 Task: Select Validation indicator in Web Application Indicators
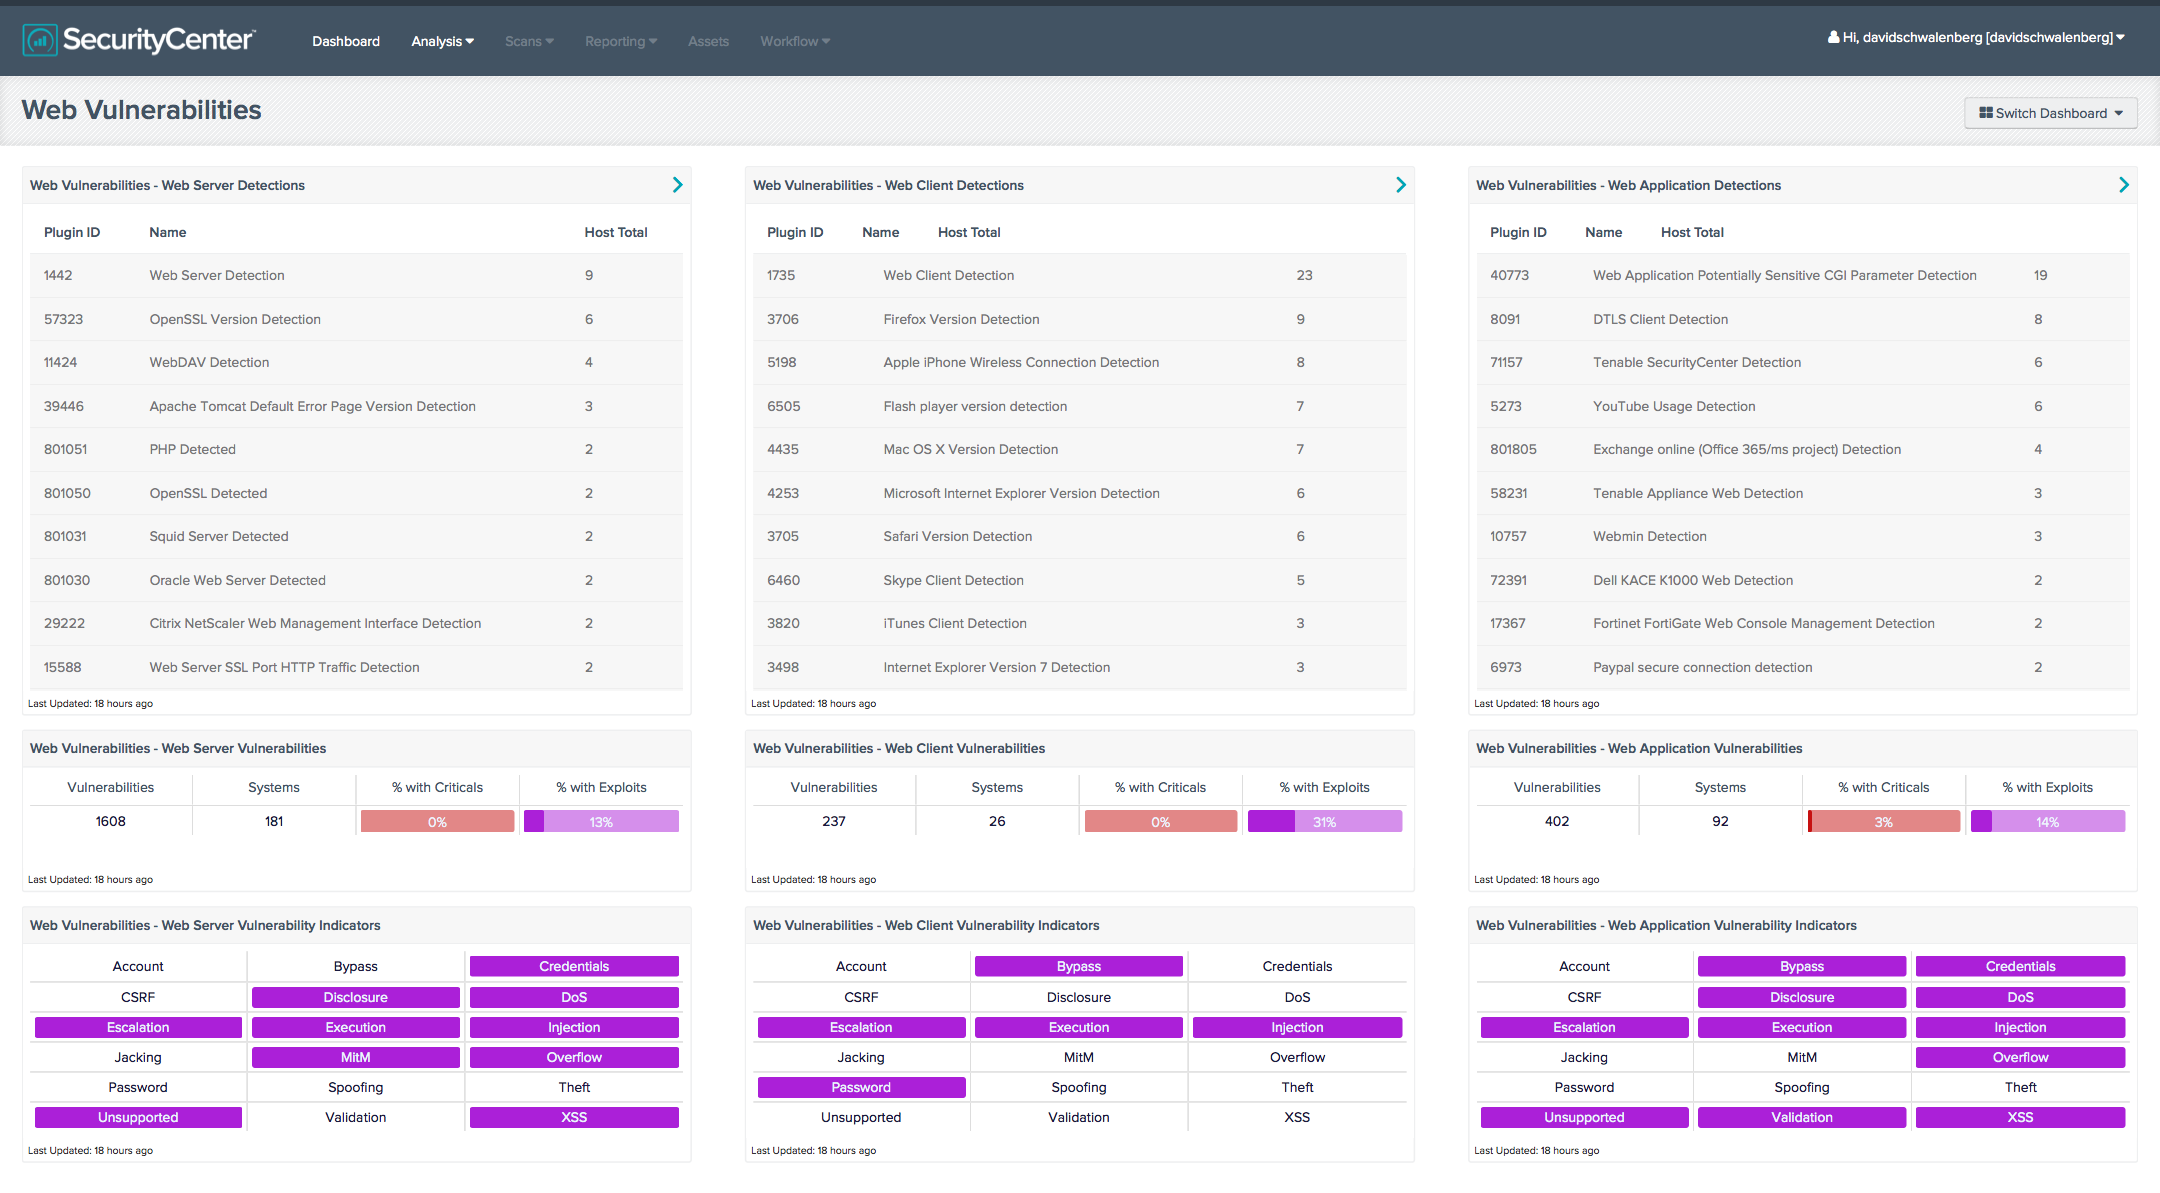click(x=1802, y=1117)
